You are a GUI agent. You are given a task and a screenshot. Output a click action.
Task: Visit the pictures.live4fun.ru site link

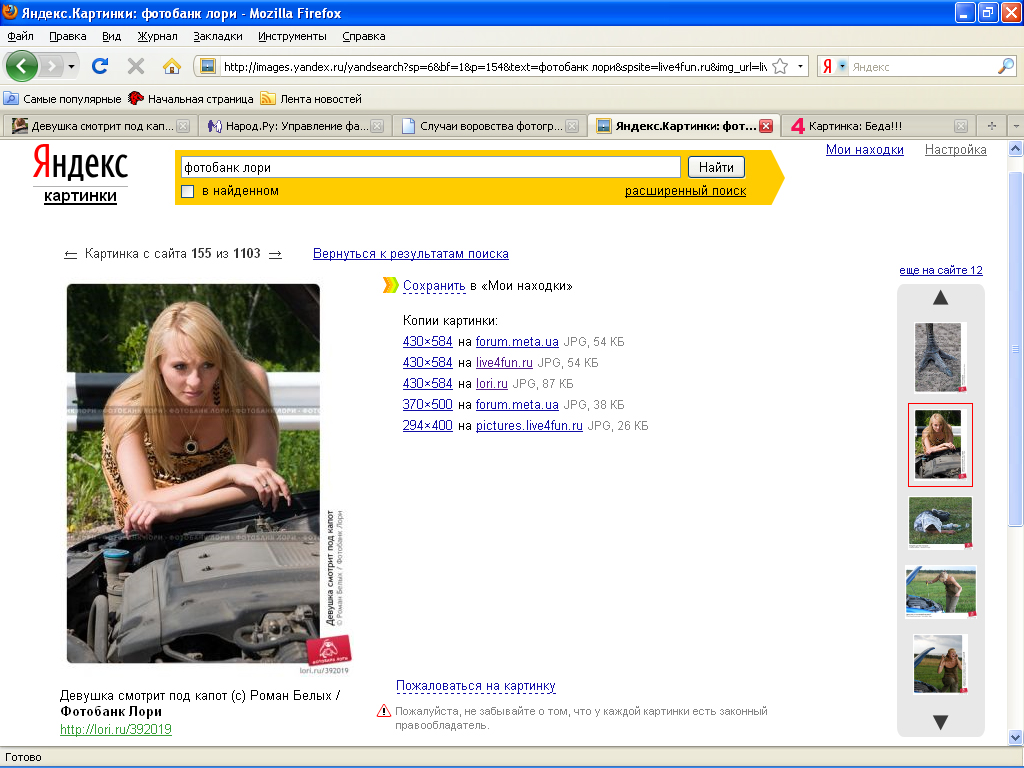coord(529,426)
